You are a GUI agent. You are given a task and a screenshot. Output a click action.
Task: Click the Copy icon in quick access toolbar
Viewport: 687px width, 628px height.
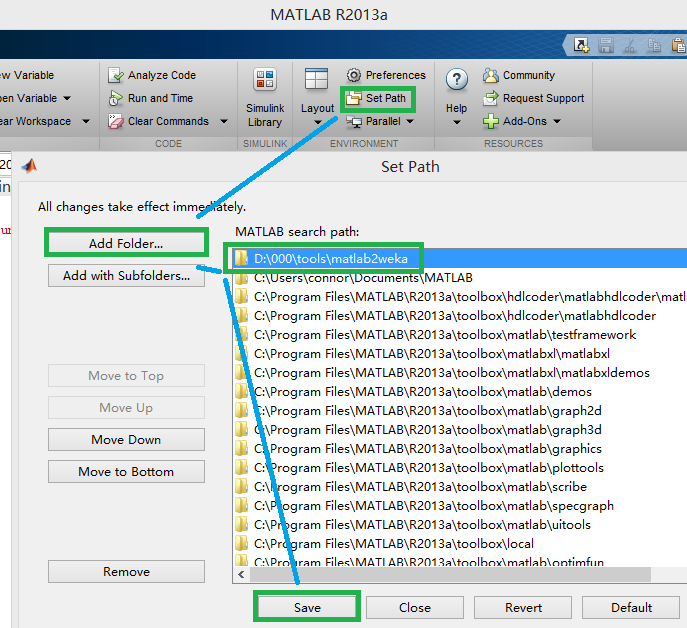(654, 45)
